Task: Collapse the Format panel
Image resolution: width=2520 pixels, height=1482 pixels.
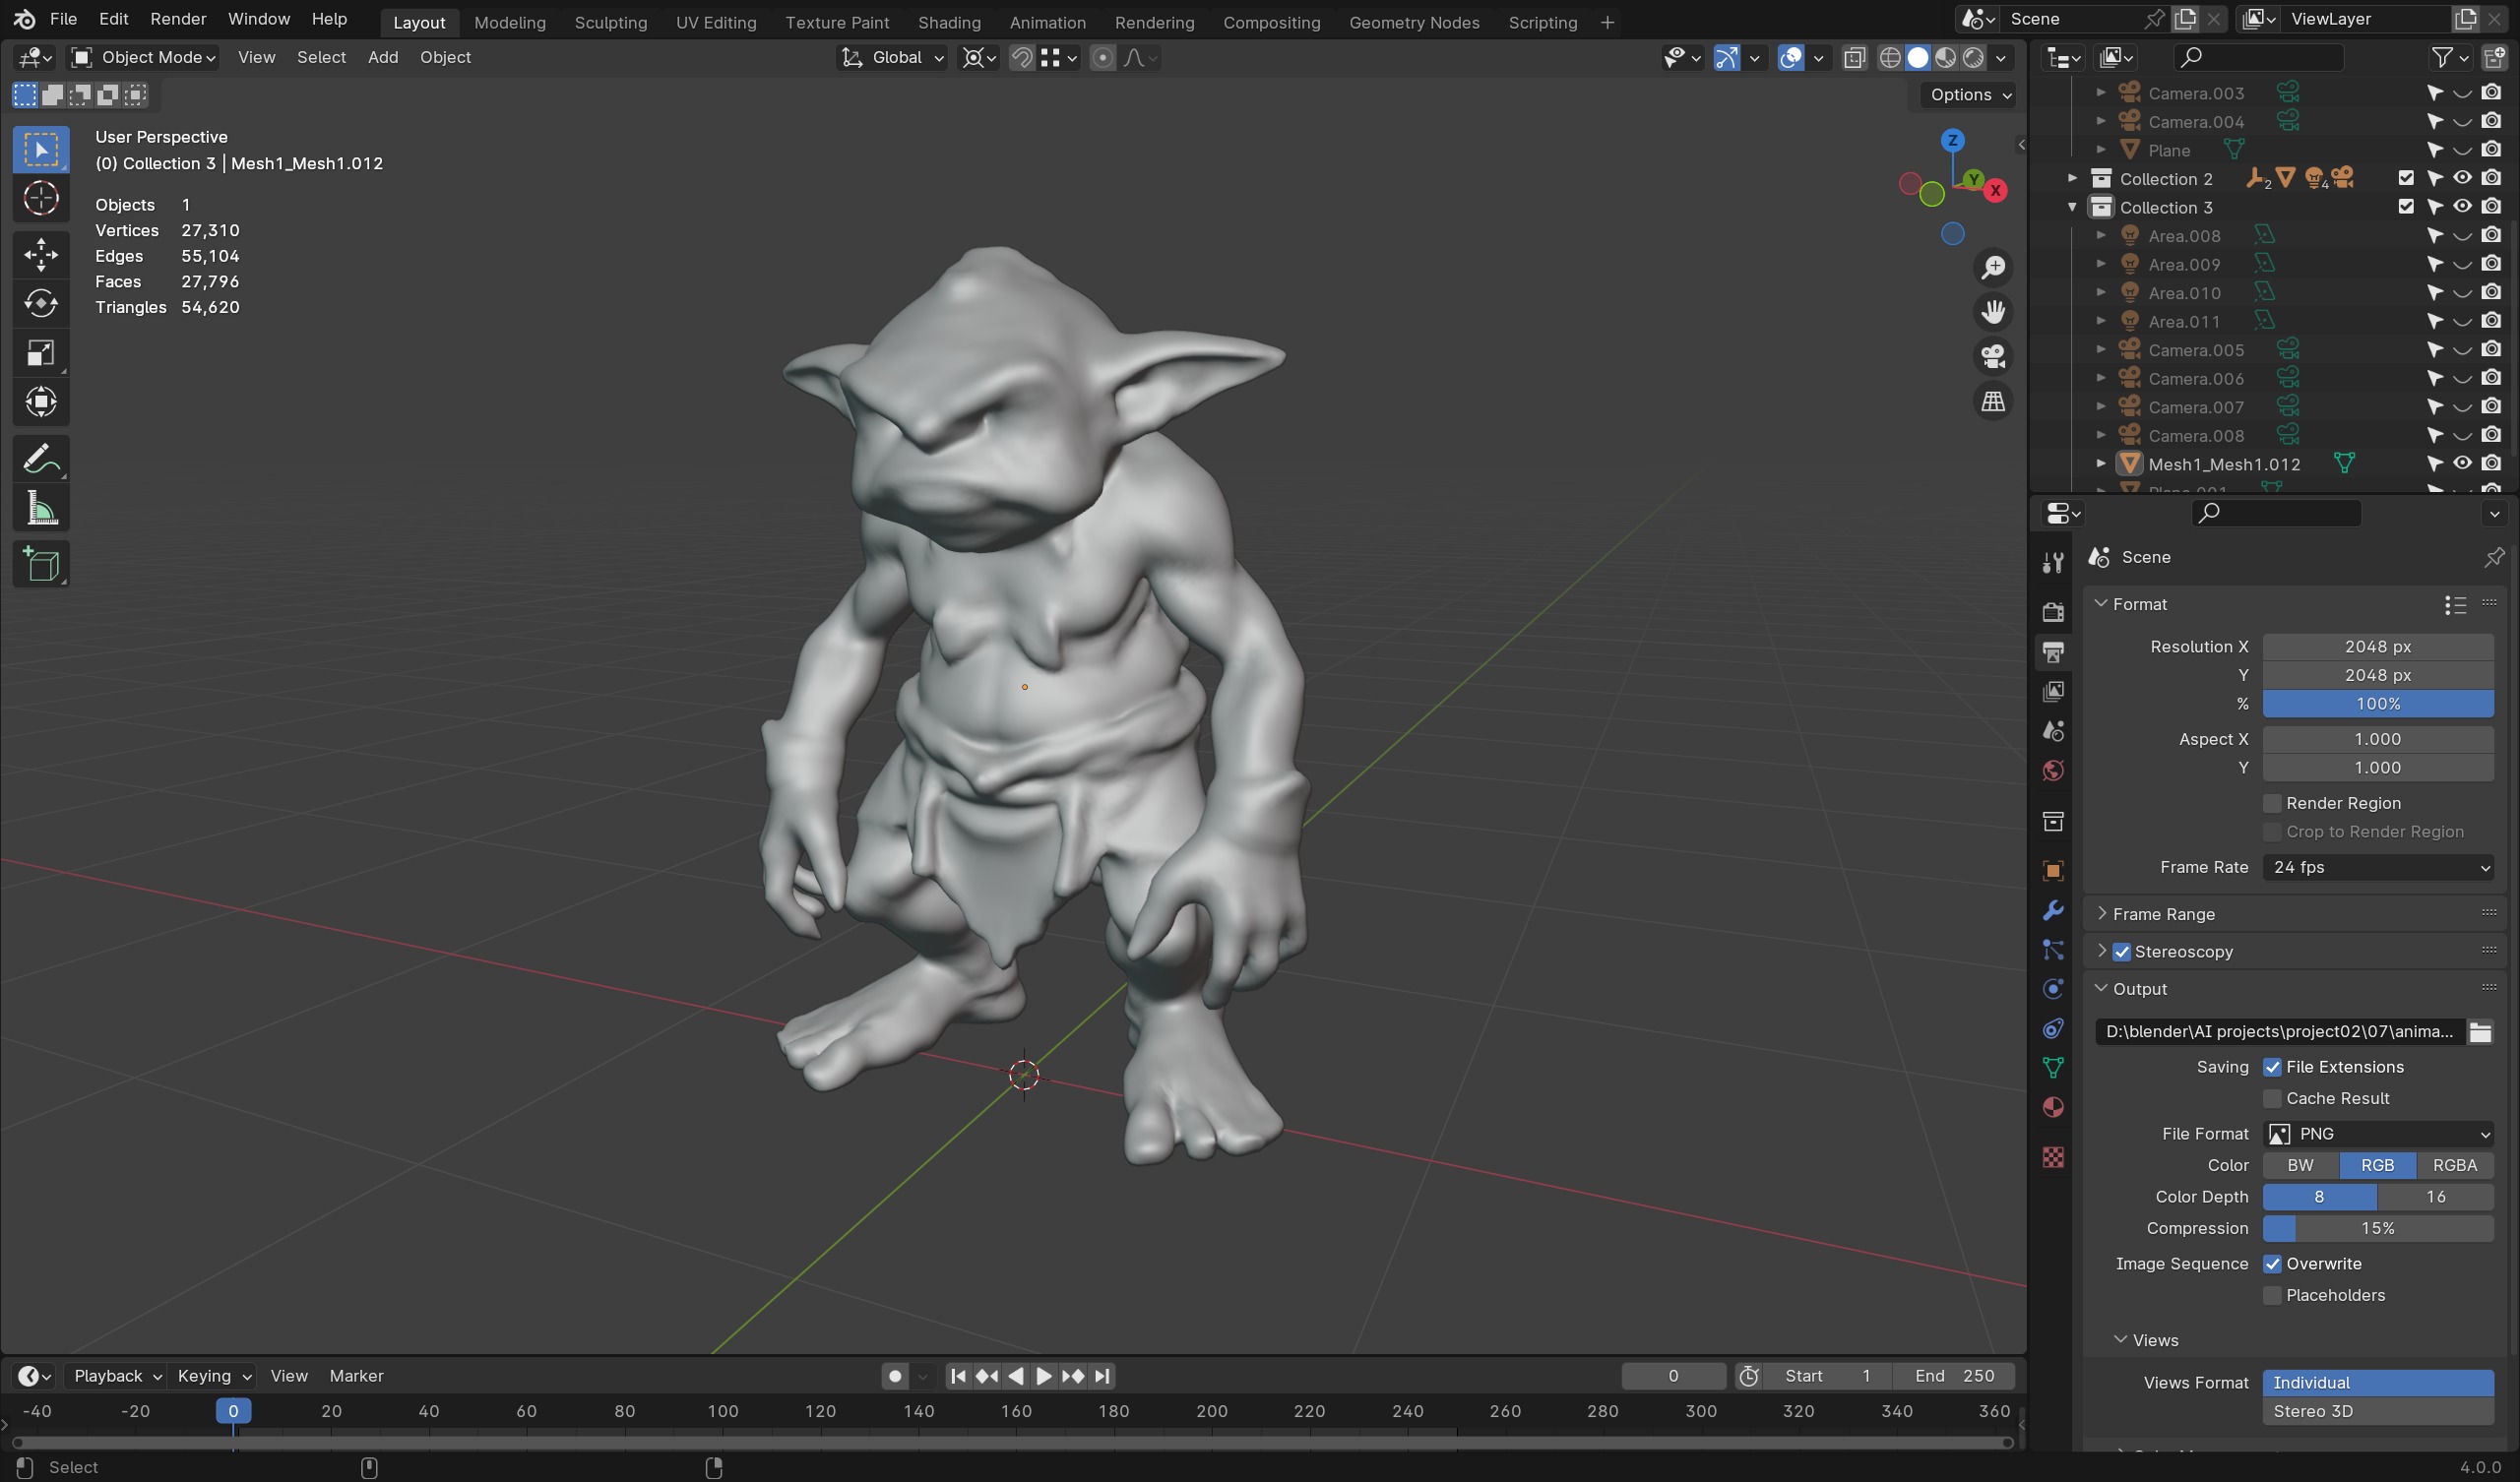Action: [2101, 604]
